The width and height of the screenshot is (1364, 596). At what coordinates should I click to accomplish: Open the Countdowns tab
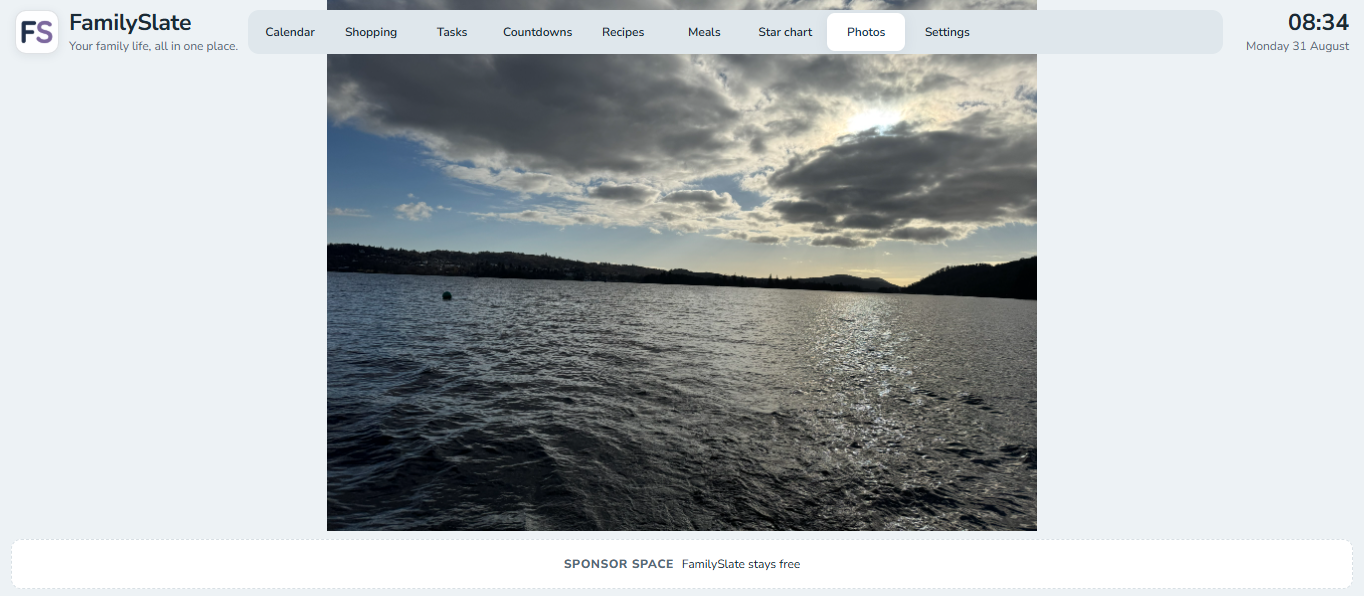tap(538, 32)
